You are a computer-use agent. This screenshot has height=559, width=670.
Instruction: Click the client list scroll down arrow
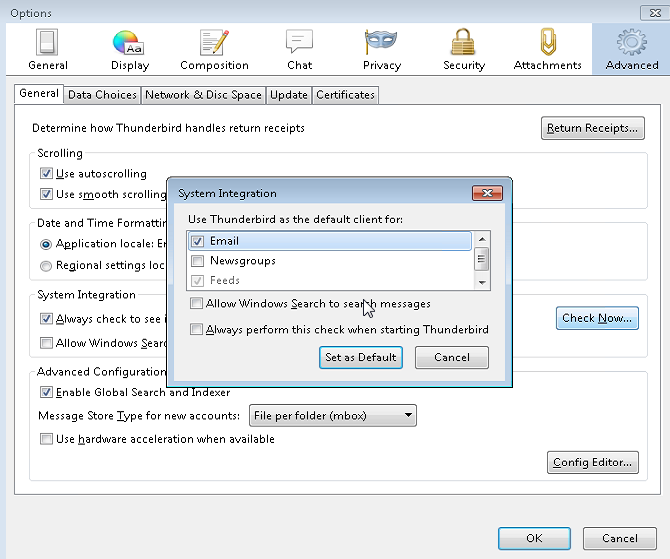[482, 282]
